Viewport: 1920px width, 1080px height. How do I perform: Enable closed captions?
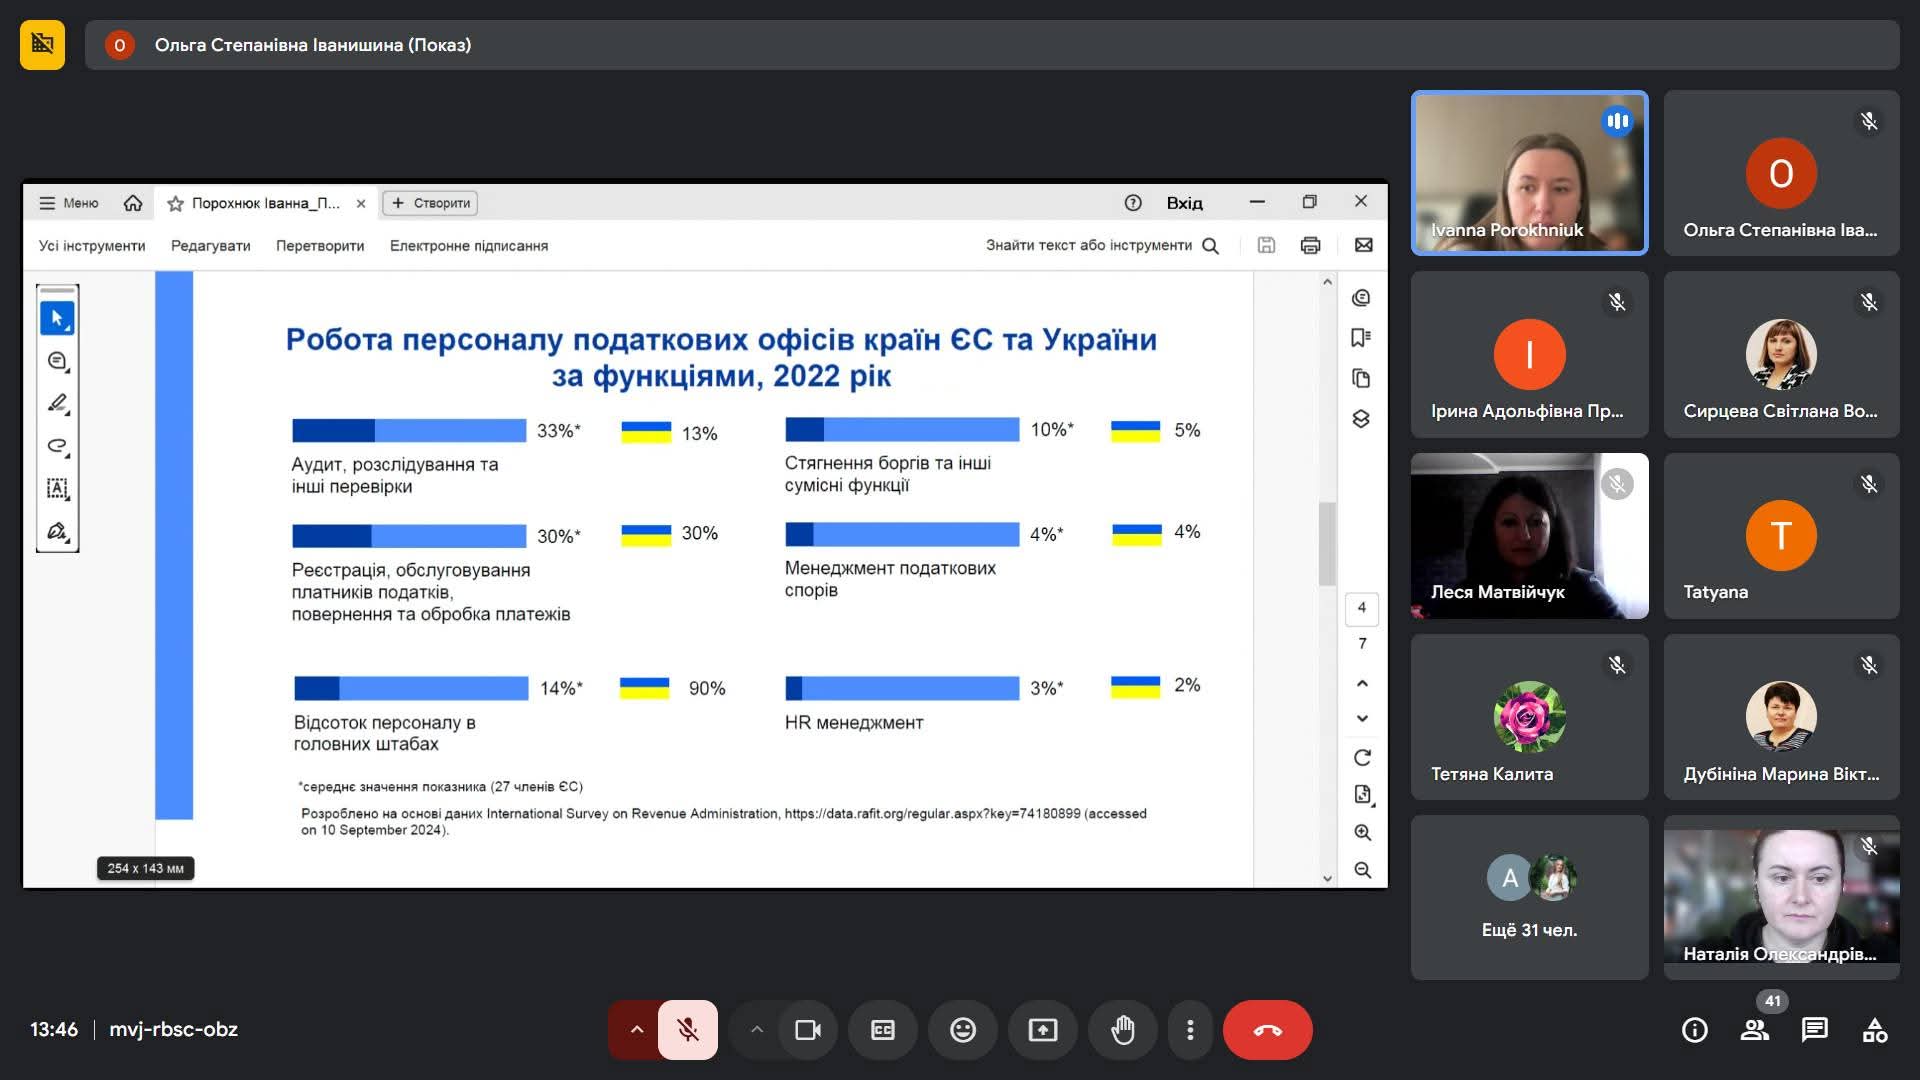click(x=882, y=1029)
